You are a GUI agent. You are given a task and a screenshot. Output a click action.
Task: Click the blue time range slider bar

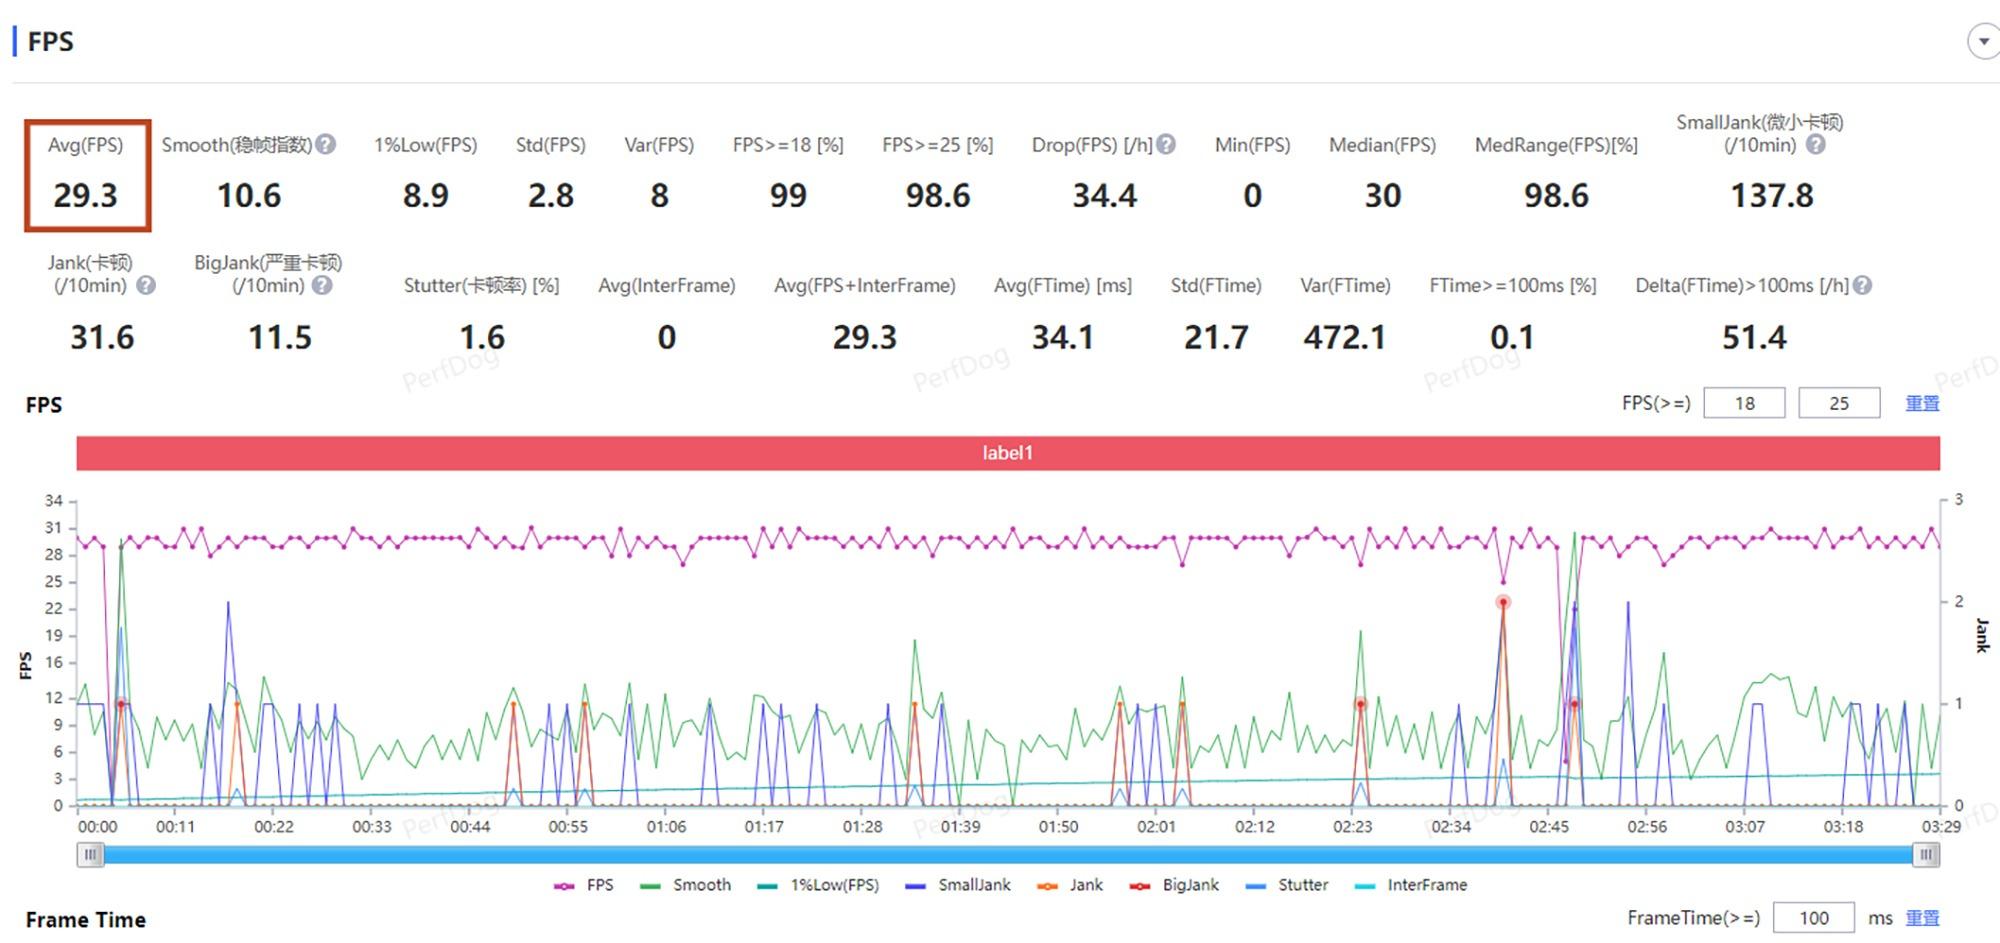click(1008, 855)
